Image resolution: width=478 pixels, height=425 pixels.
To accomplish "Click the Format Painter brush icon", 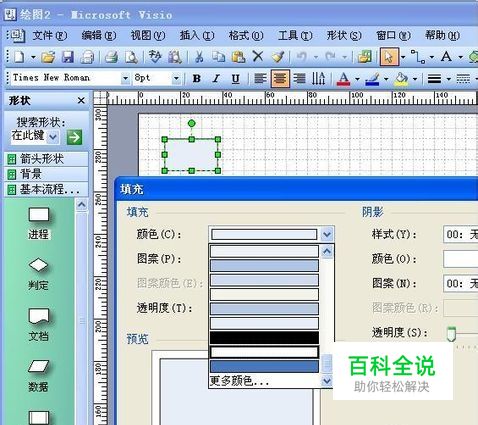I will point(278,57).
